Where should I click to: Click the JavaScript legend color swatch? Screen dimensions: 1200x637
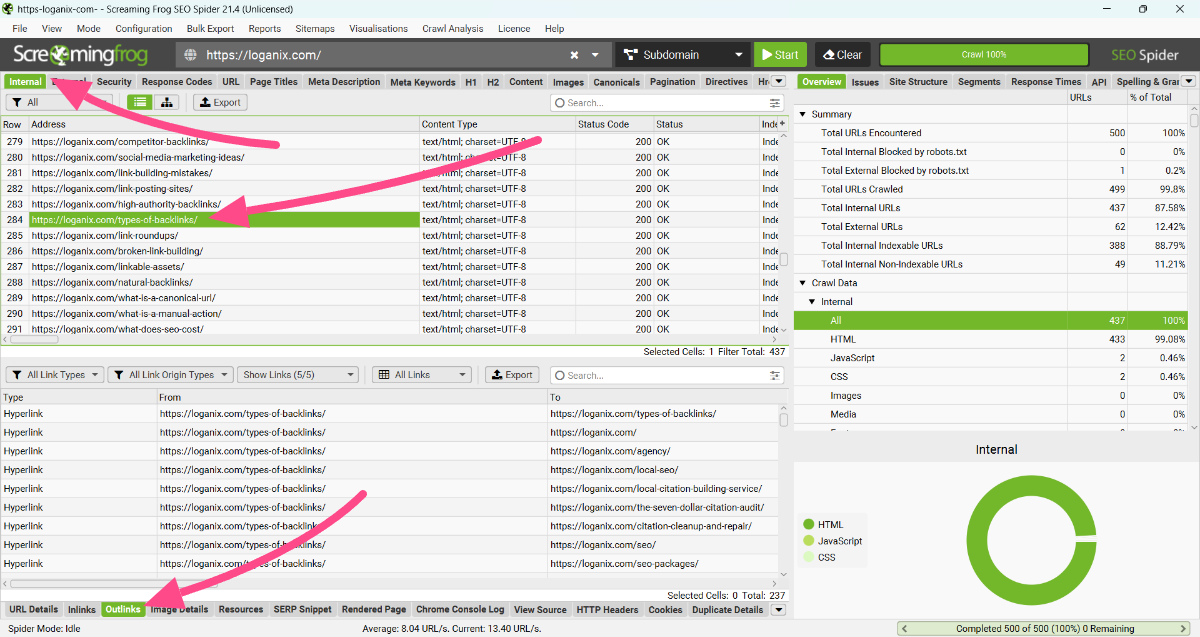[808, 541]
